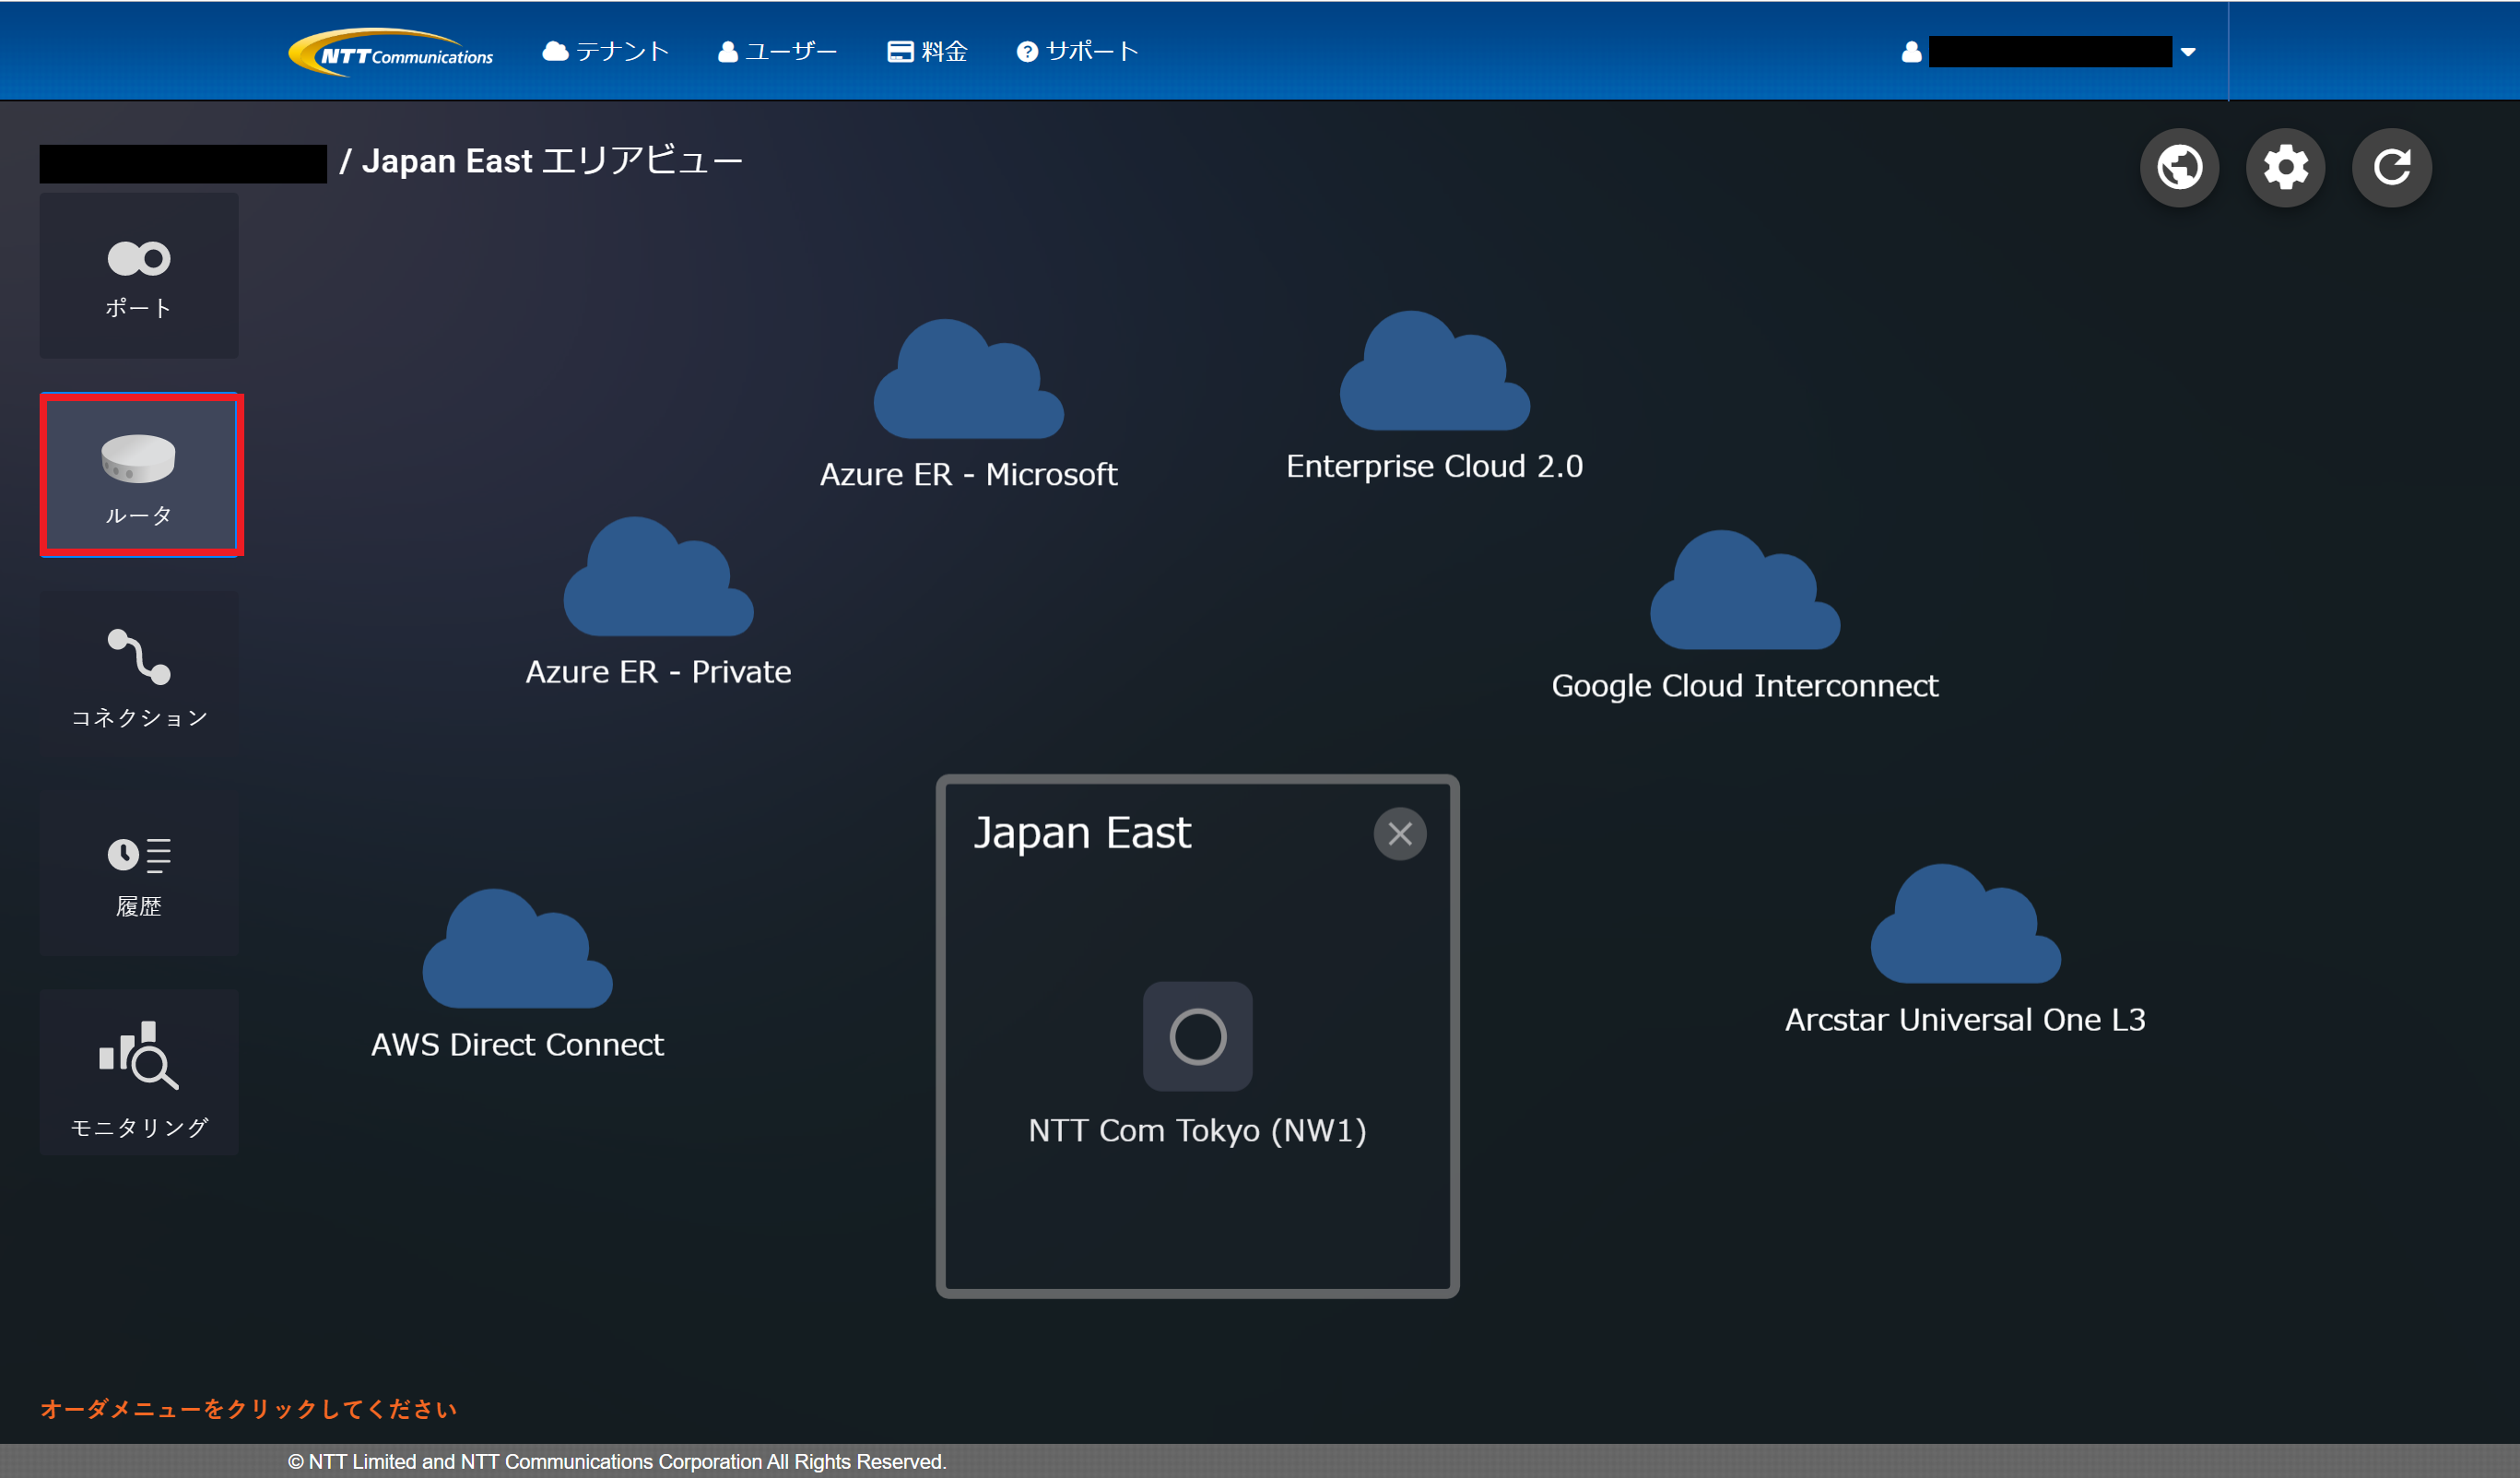
Task: Expand the user account dropdown arrow
Action: pos(2187,52)
